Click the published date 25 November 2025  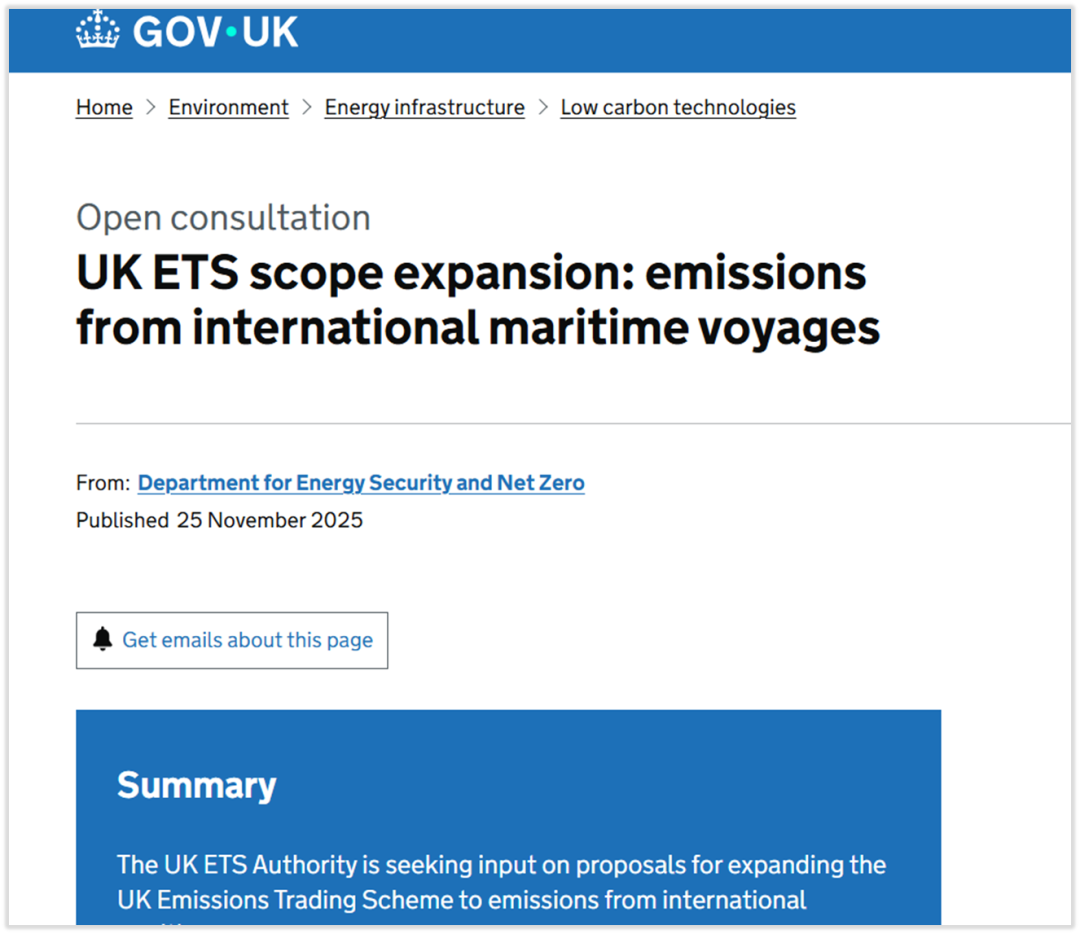(x=269, y=520)
